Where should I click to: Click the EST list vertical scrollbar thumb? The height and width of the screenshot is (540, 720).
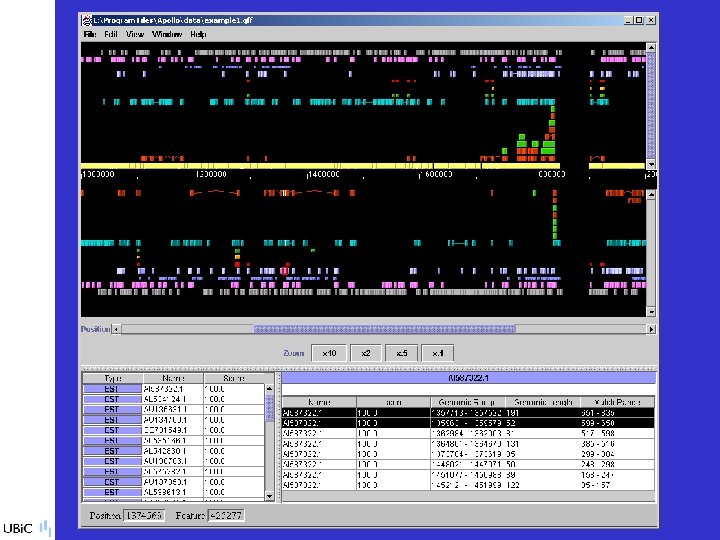[270, 407]
